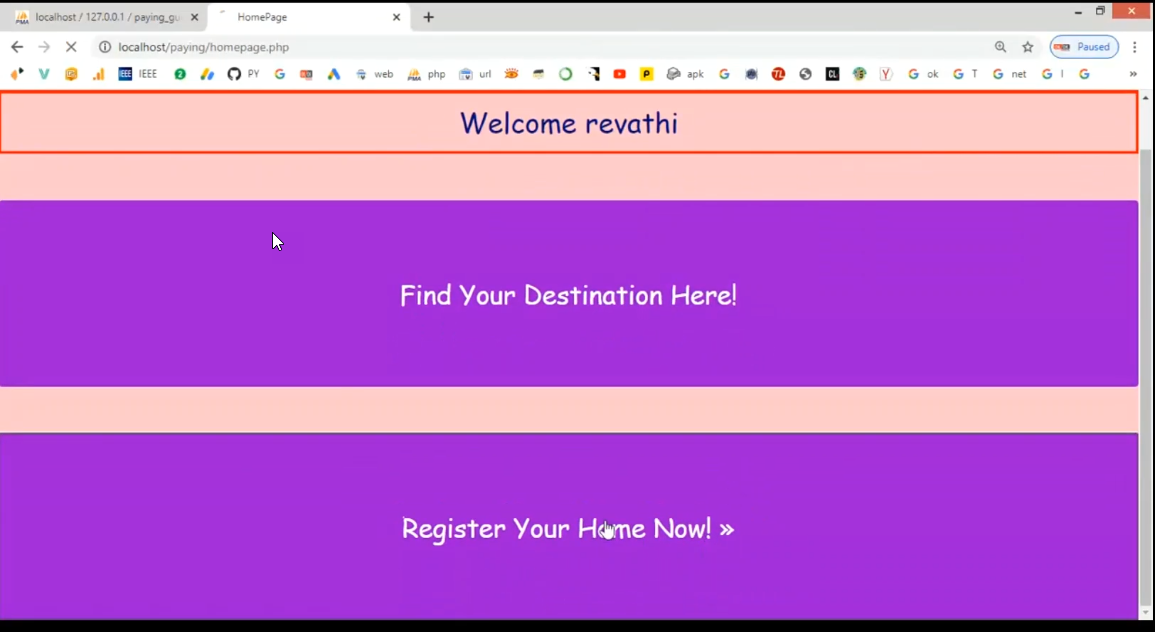Open the green V bookmark

pyautogui.click(x=44, y=74)
